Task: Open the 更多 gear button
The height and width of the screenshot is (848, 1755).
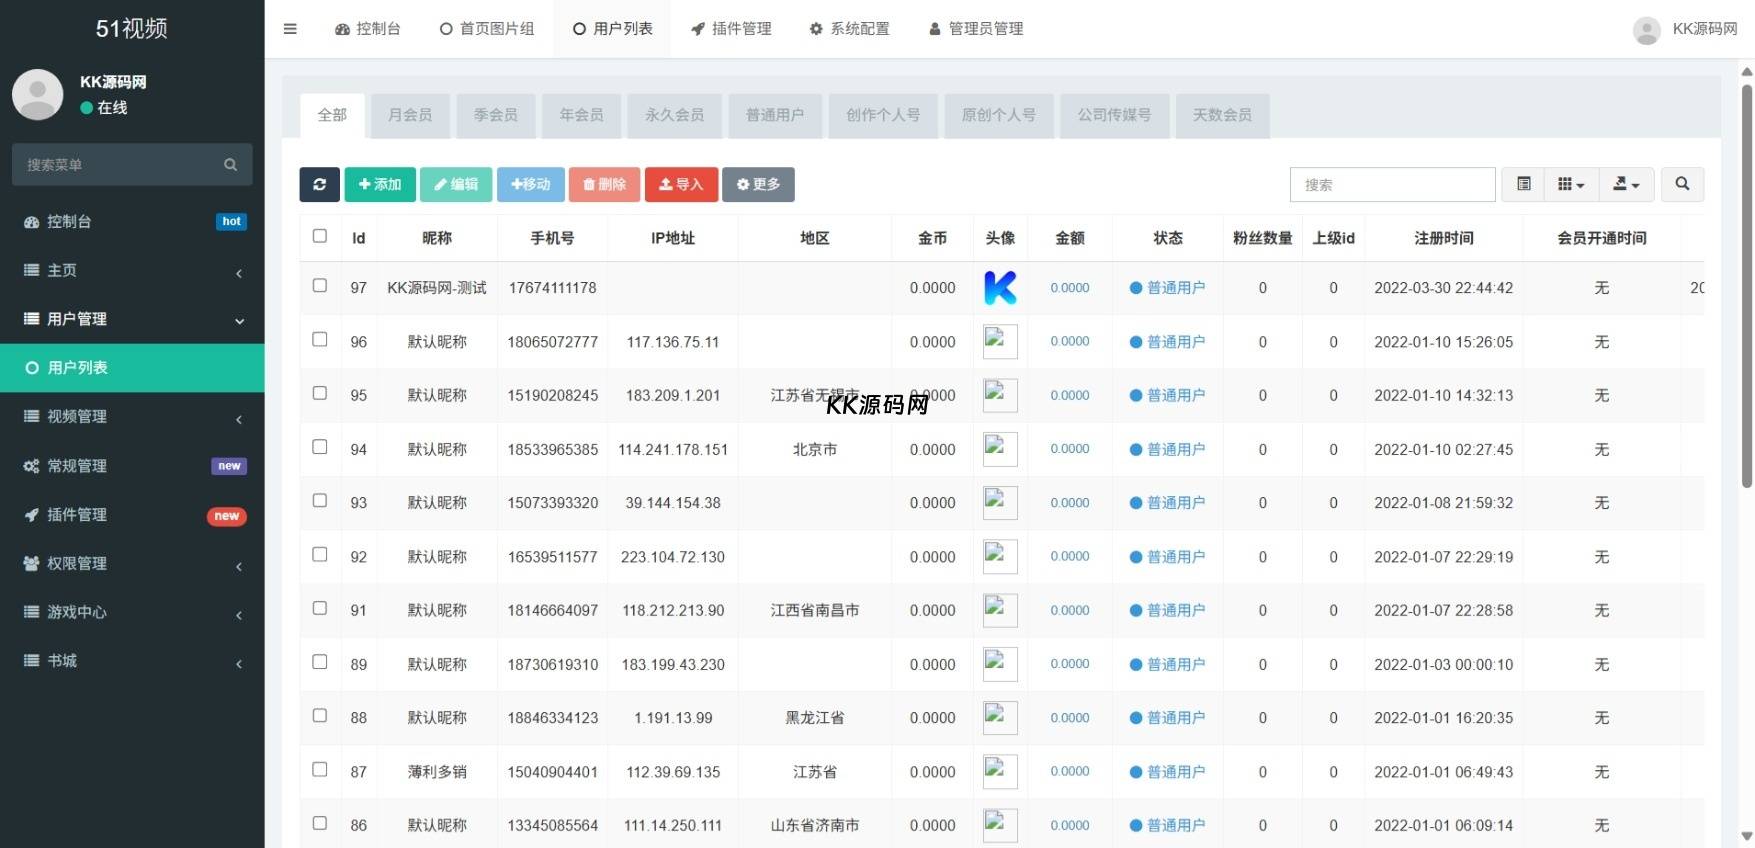Action: 758,184
